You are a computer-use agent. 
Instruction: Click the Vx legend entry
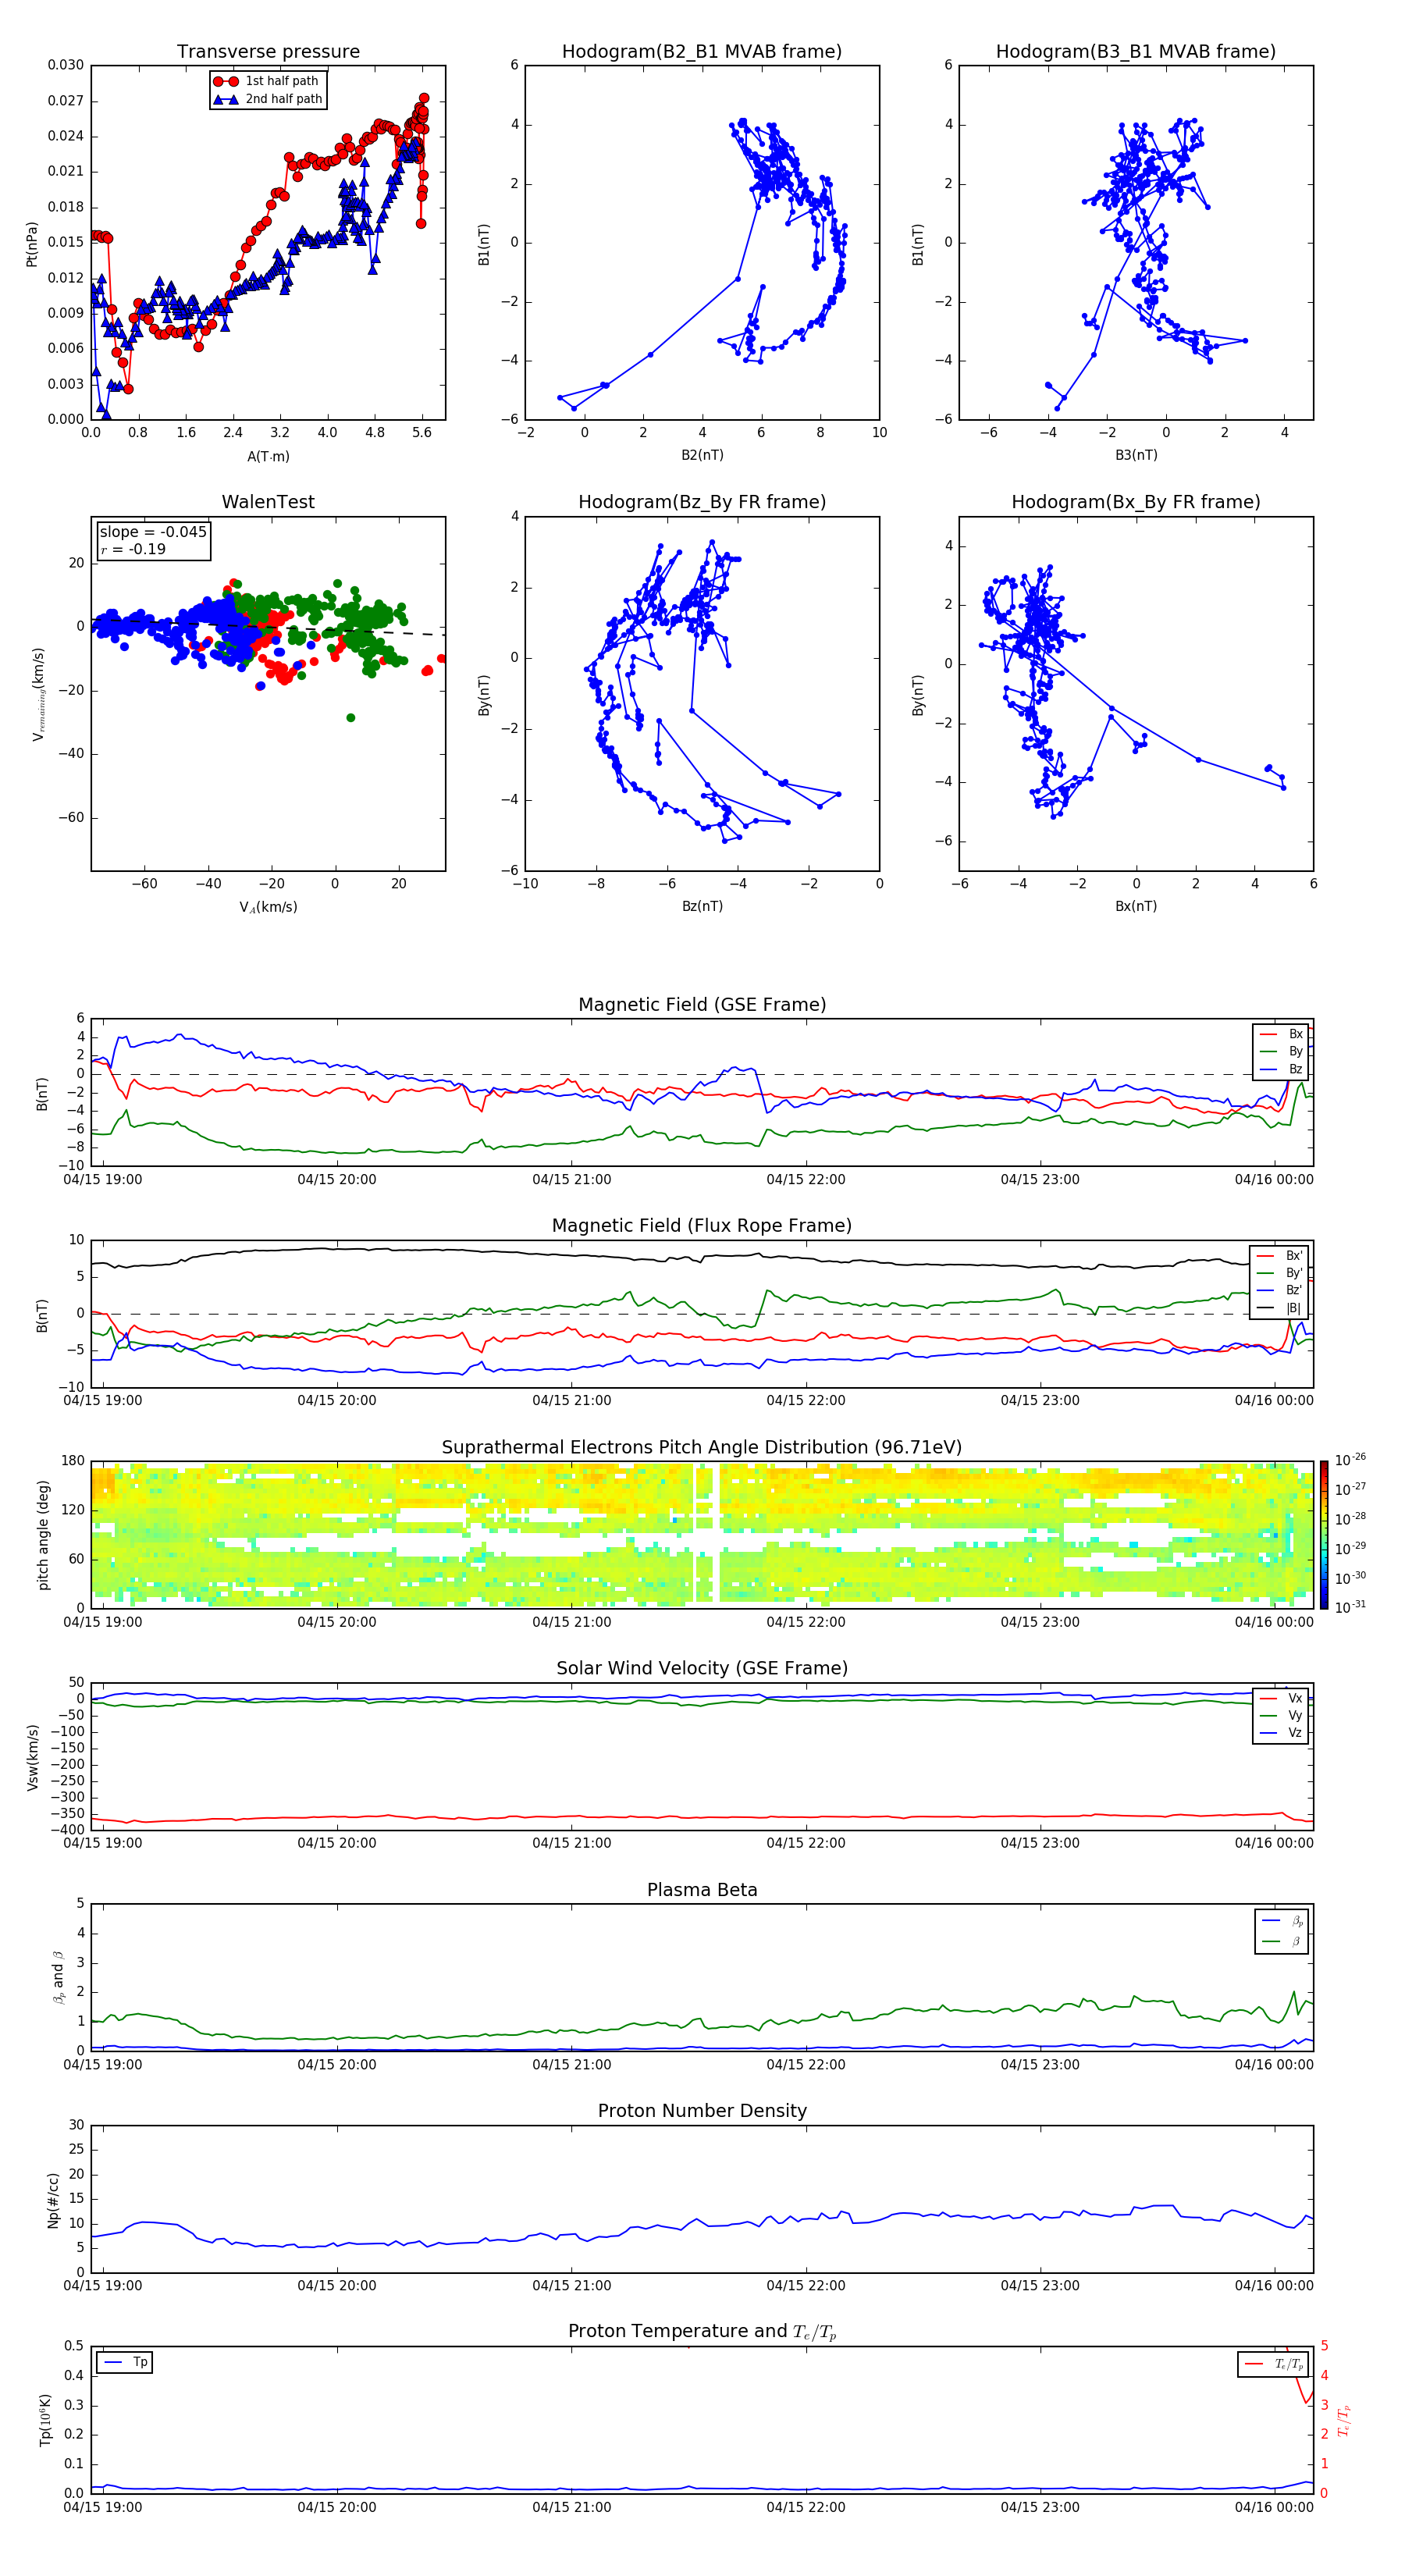pos(1281,1698)
